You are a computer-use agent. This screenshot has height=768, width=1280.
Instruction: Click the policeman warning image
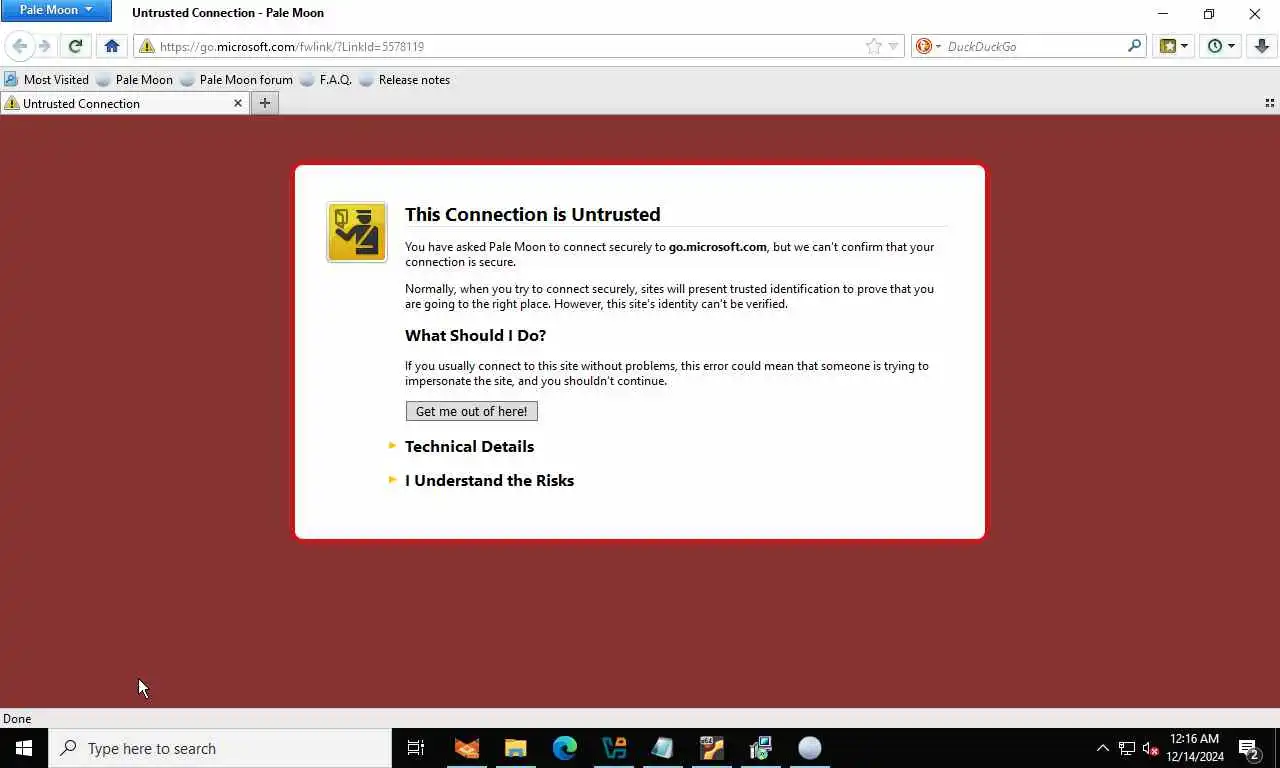pos(357,232)
